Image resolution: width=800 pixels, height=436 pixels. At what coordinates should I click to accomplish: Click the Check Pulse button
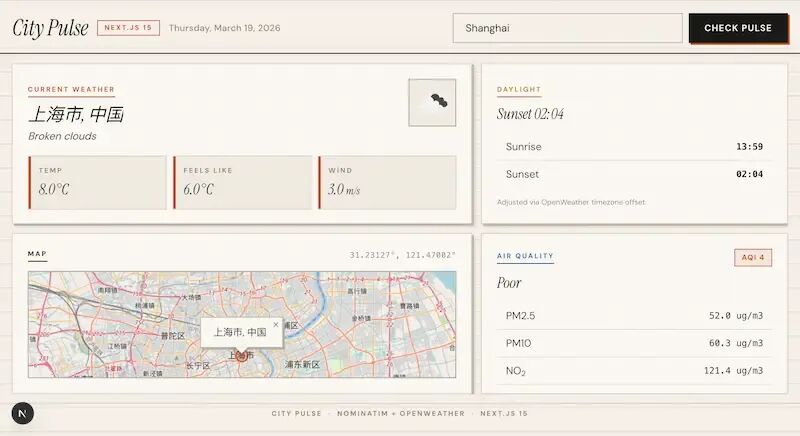coord(738,28)
